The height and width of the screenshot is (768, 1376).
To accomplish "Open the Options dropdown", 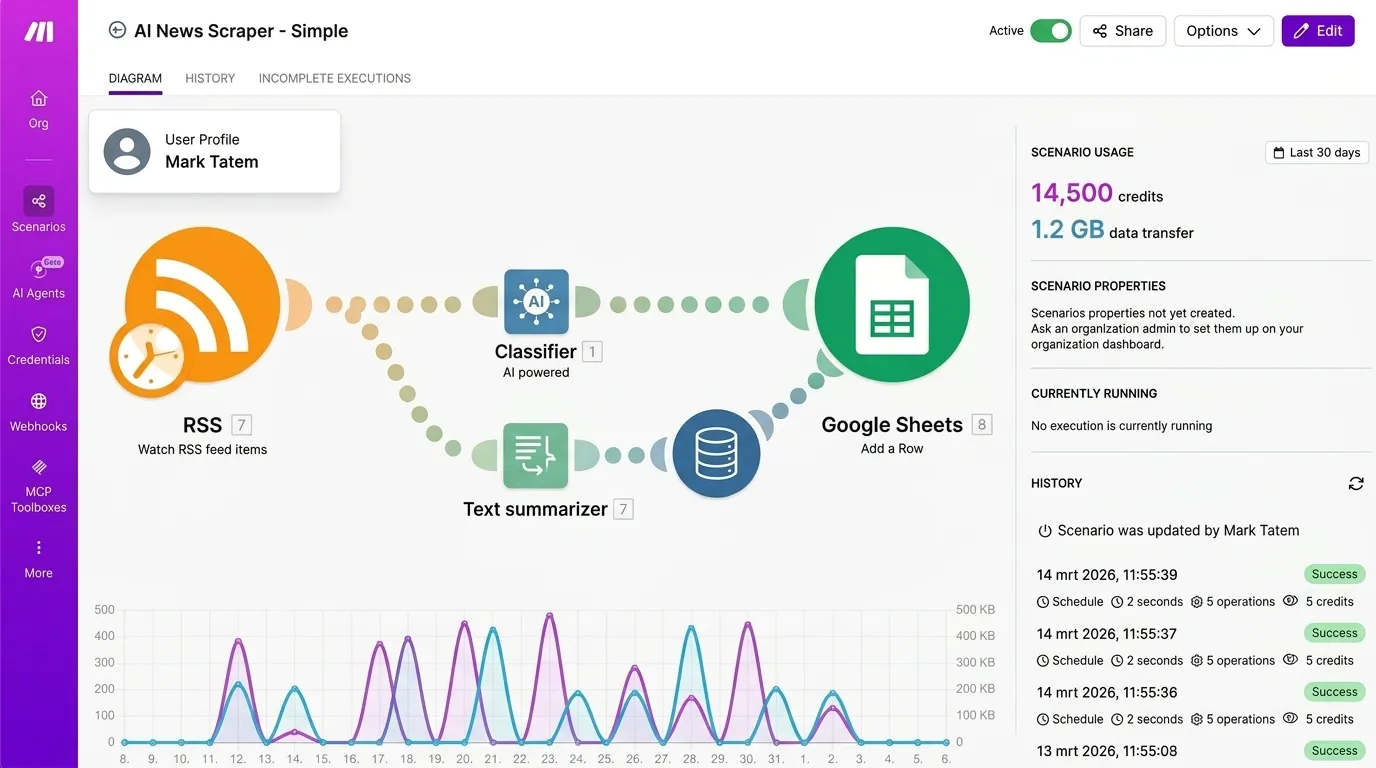I will click(x=1223, y=31).
